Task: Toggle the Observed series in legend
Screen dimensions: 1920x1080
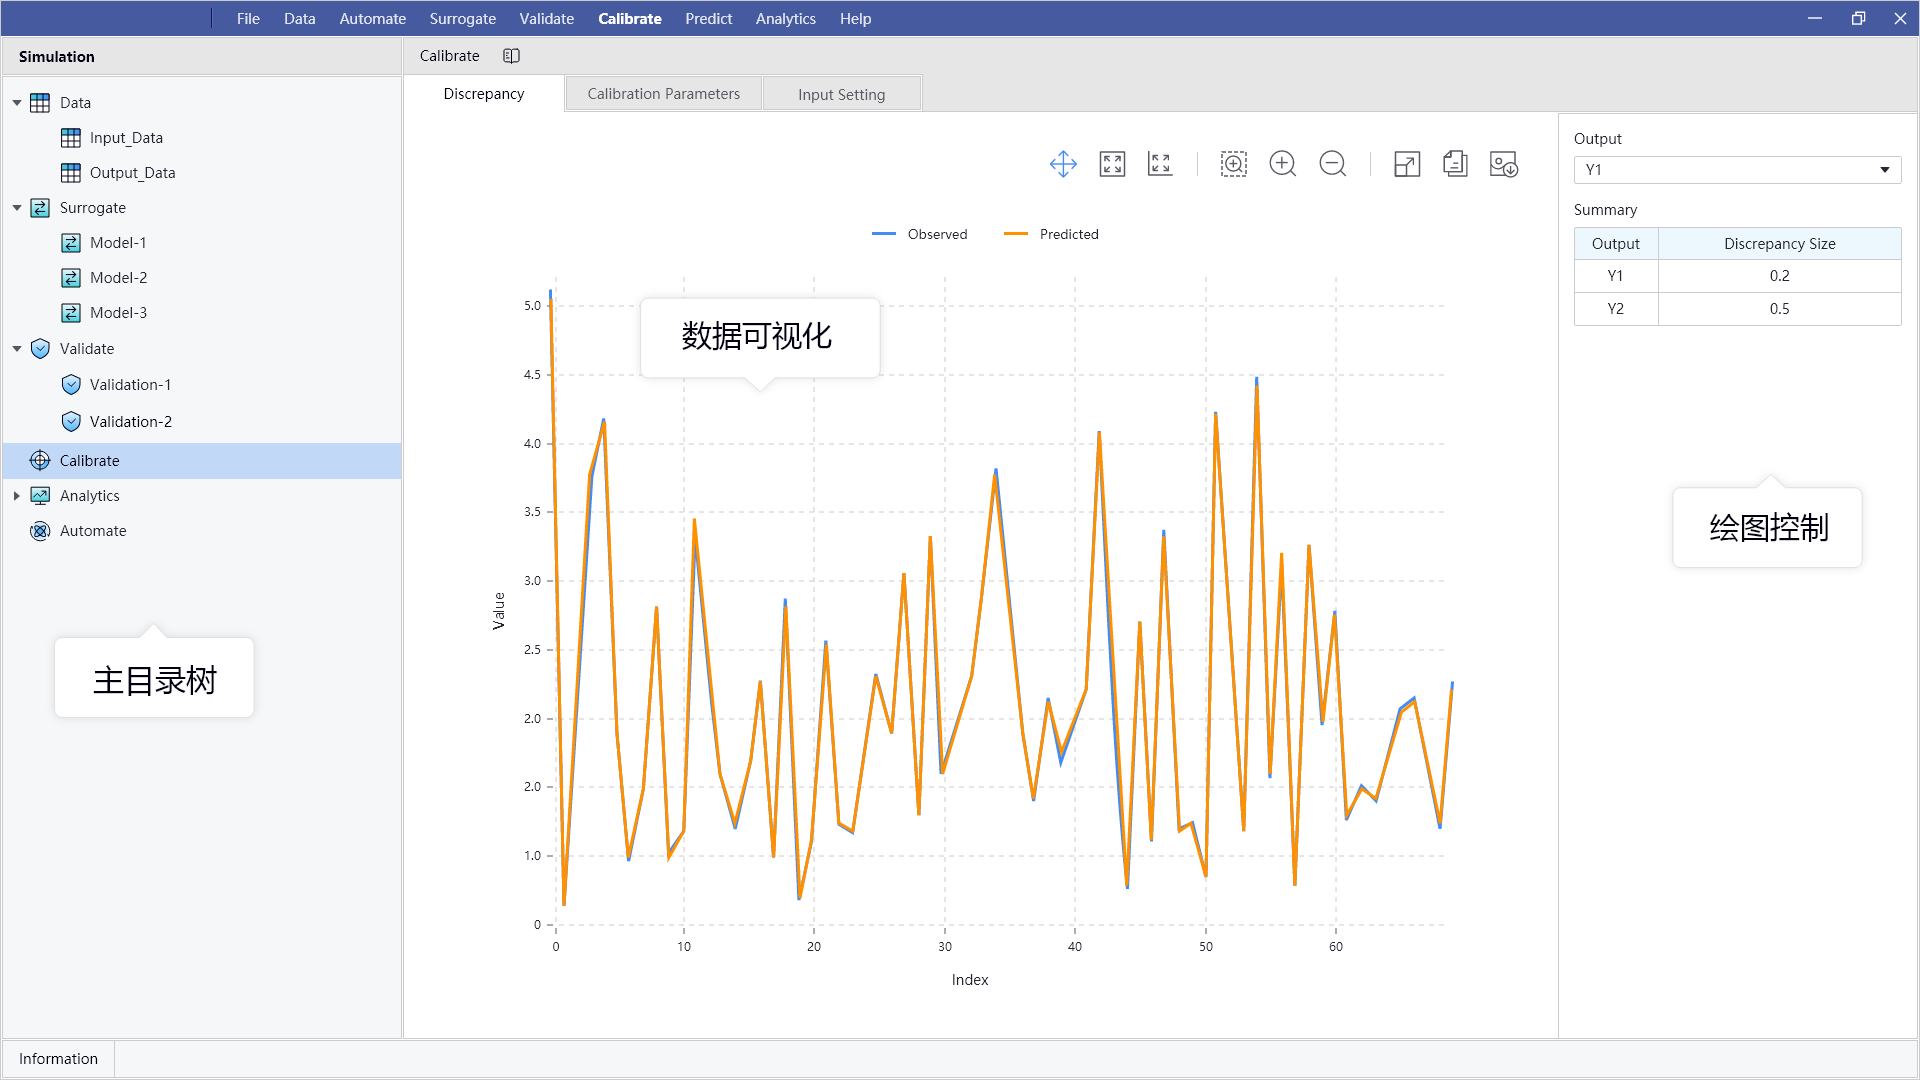Action: click(919, 234)
